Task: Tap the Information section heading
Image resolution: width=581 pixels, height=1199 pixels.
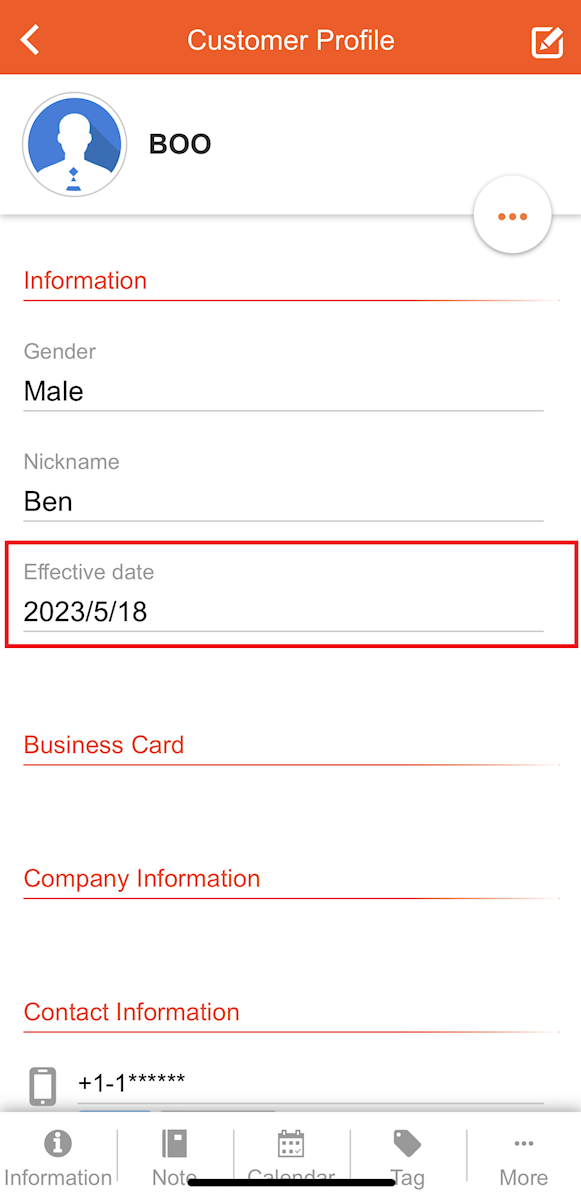Action: (85, 281)
